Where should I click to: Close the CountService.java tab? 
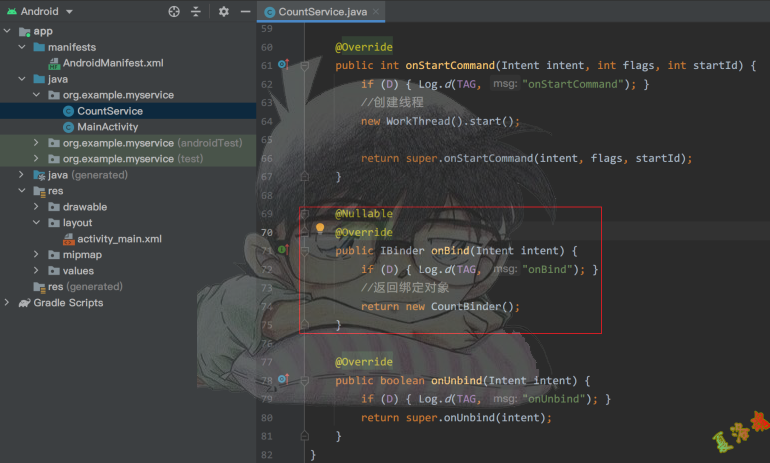(375, 12)
